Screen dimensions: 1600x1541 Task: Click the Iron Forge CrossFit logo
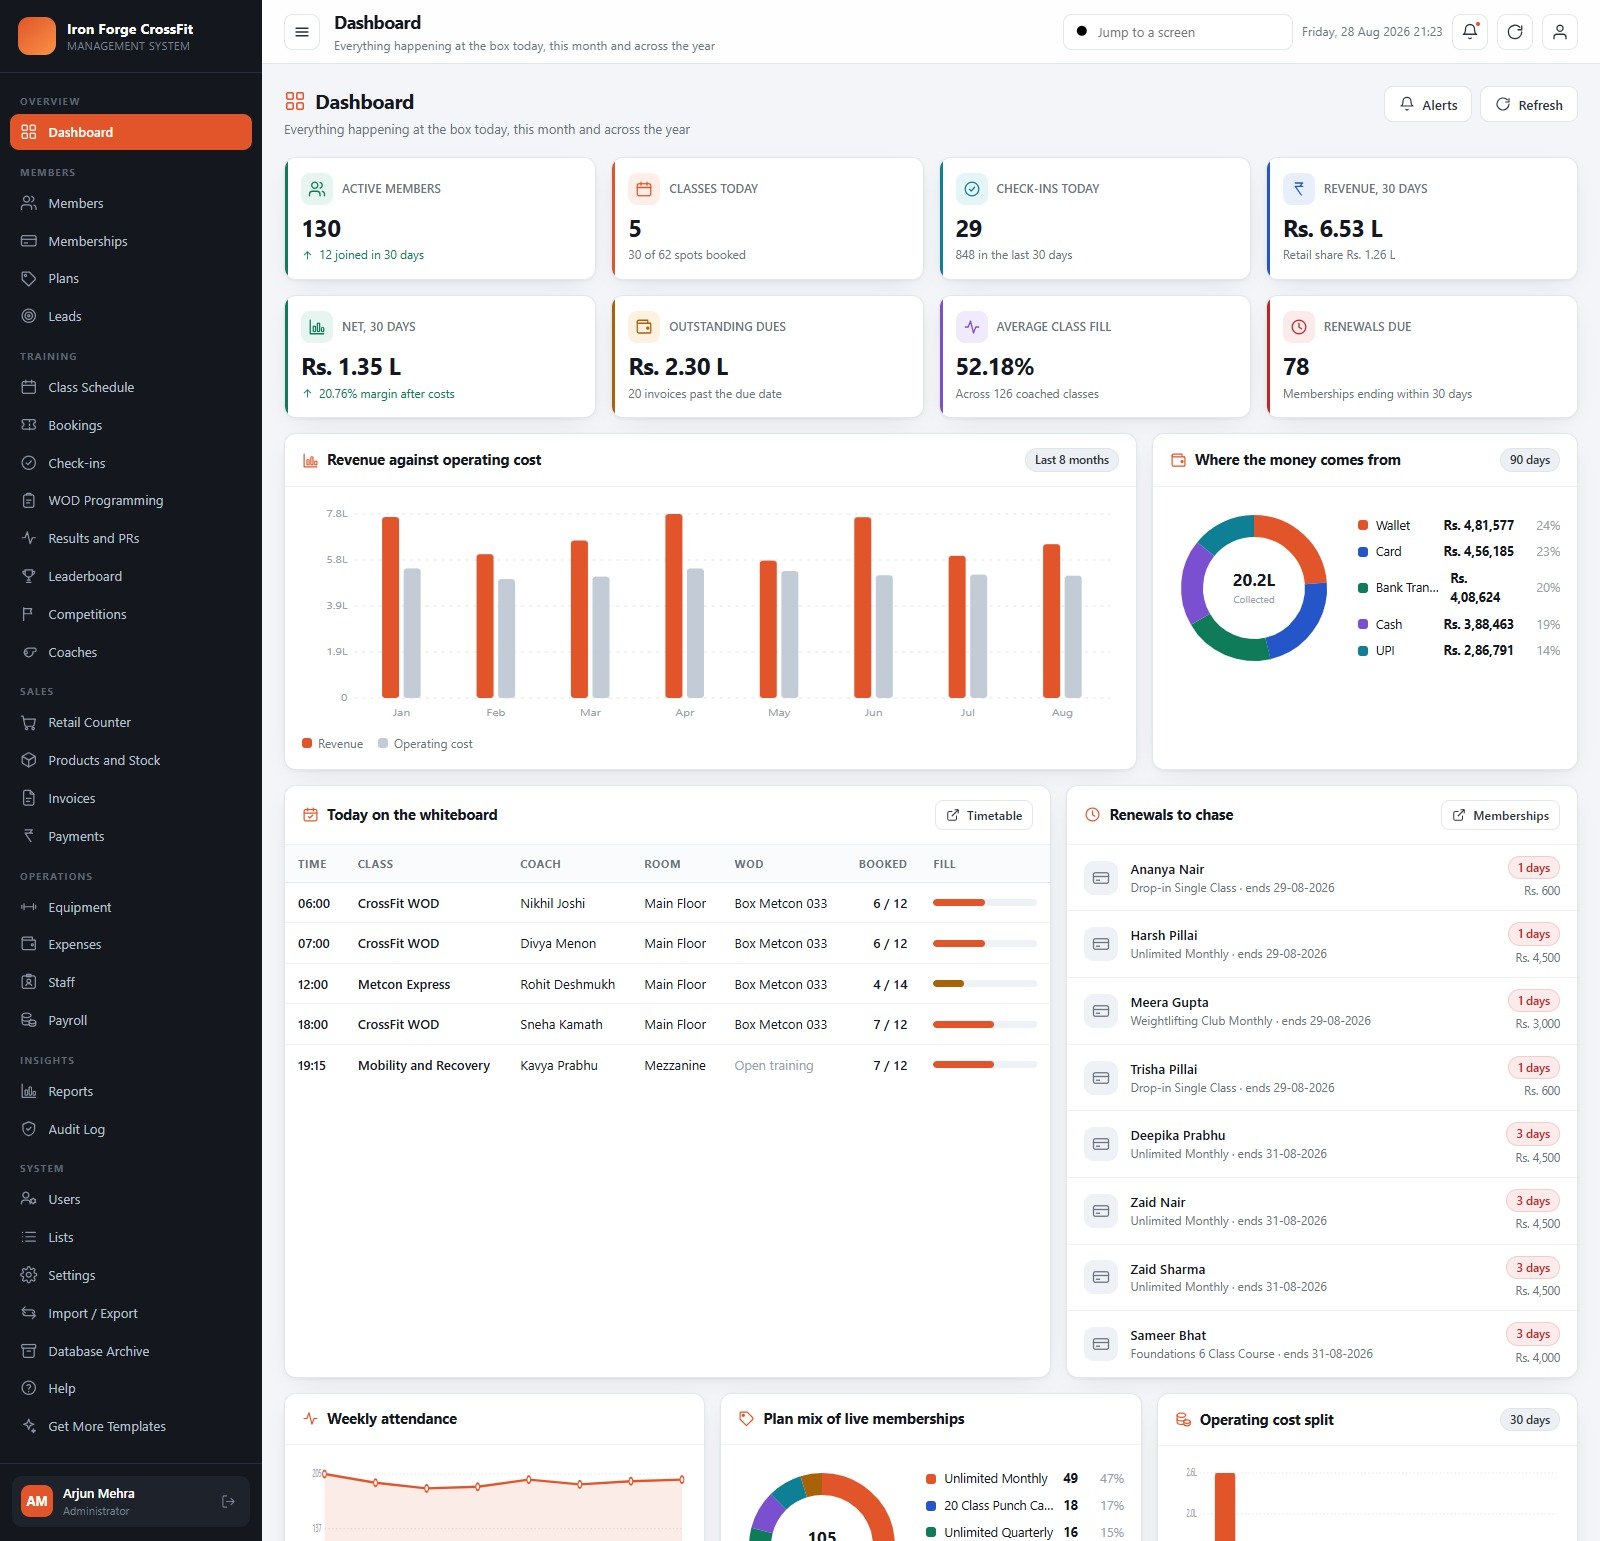(x=37, y=36)
